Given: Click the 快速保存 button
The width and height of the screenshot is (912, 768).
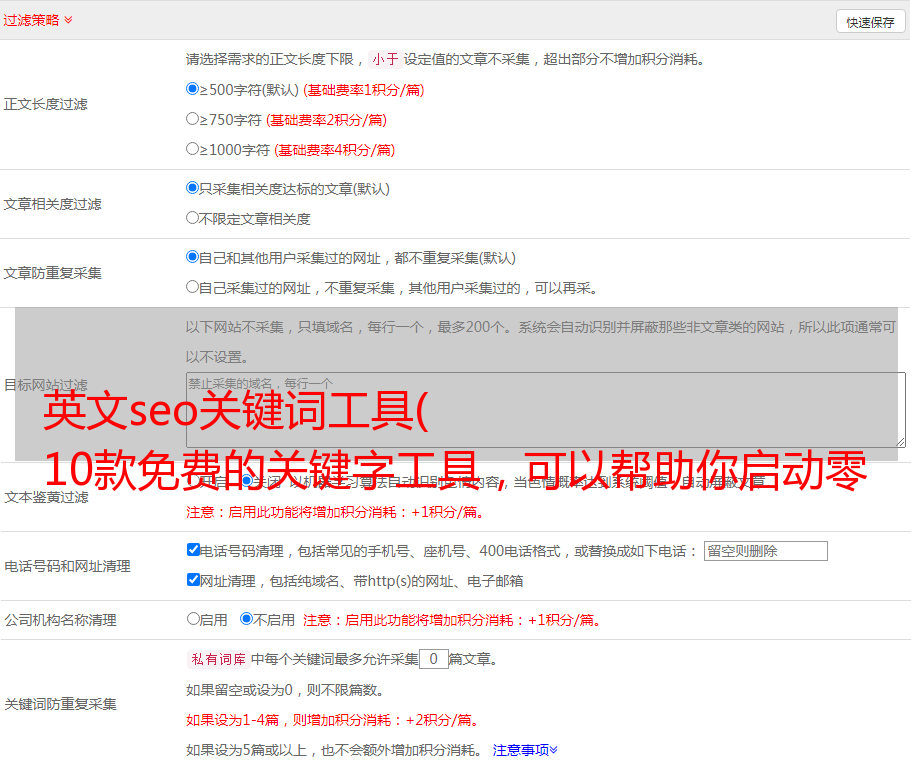Looking at the screenshot, I should click(x=870, y=22).
